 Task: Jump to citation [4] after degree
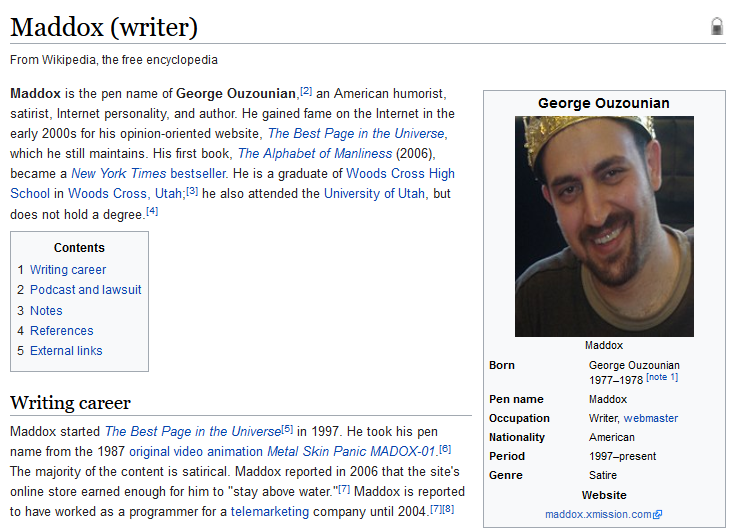tap(152, 212)
